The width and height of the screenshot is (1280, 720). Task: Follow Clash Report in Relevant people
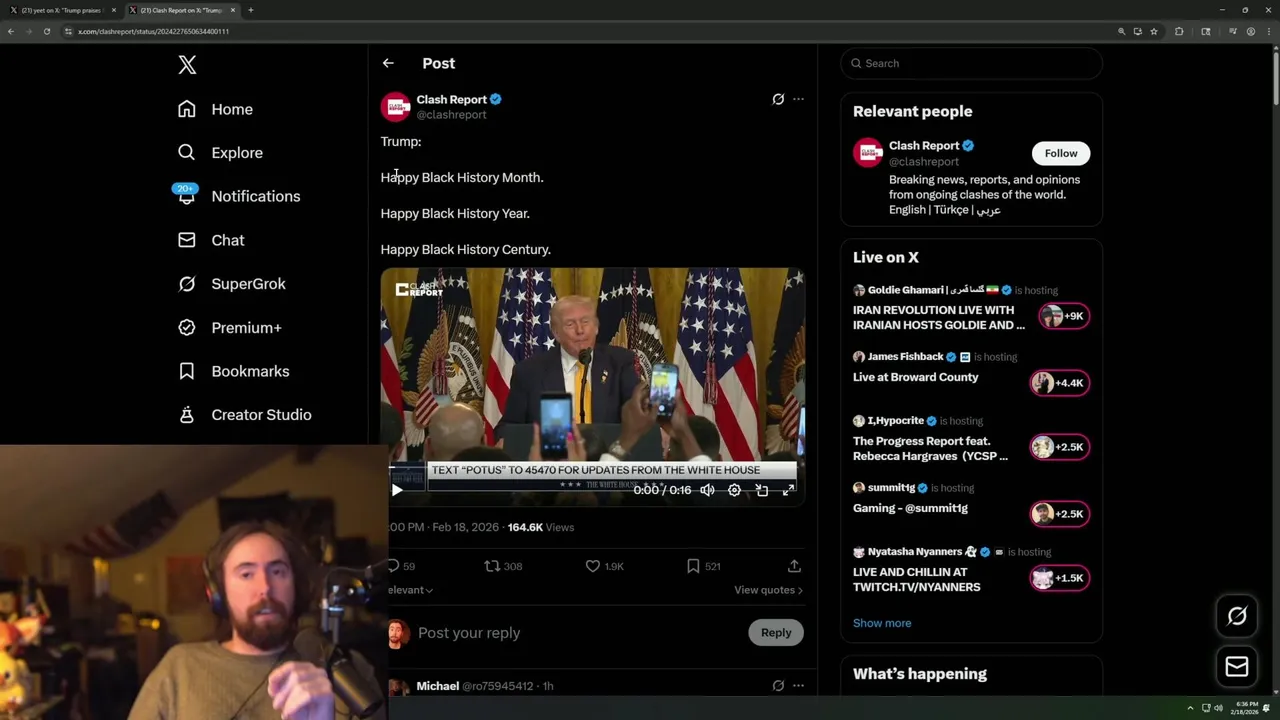pyautogui.click(x=1061, y=153)
